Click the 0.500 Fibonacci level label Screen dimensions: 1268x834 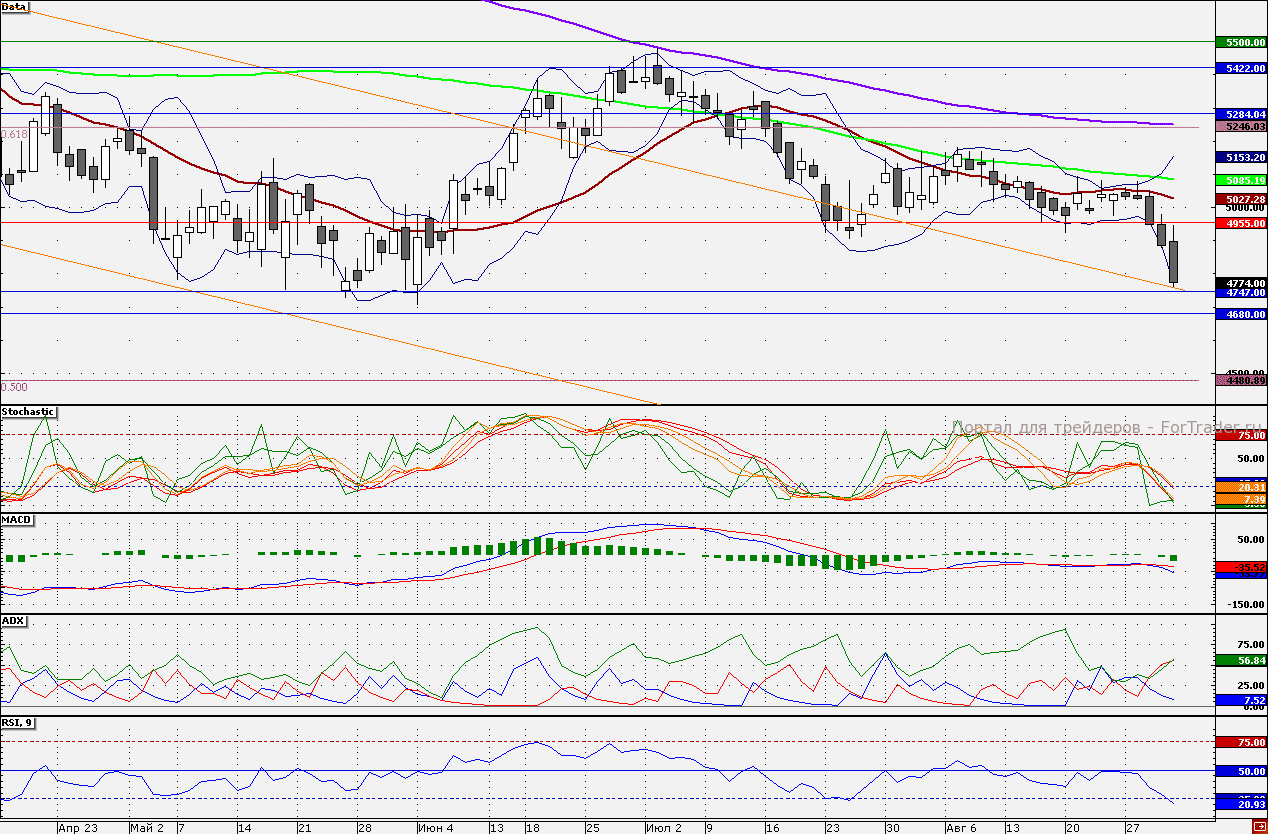(x=15, y=387)
